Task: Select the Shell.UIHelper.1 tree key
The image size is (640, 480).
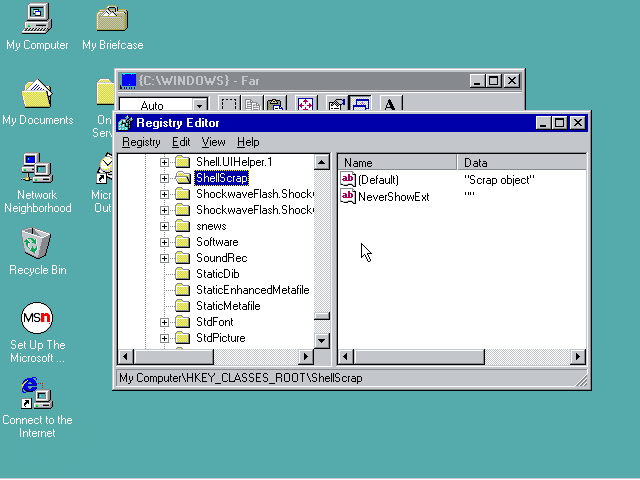Action: [x=234, y=162]
